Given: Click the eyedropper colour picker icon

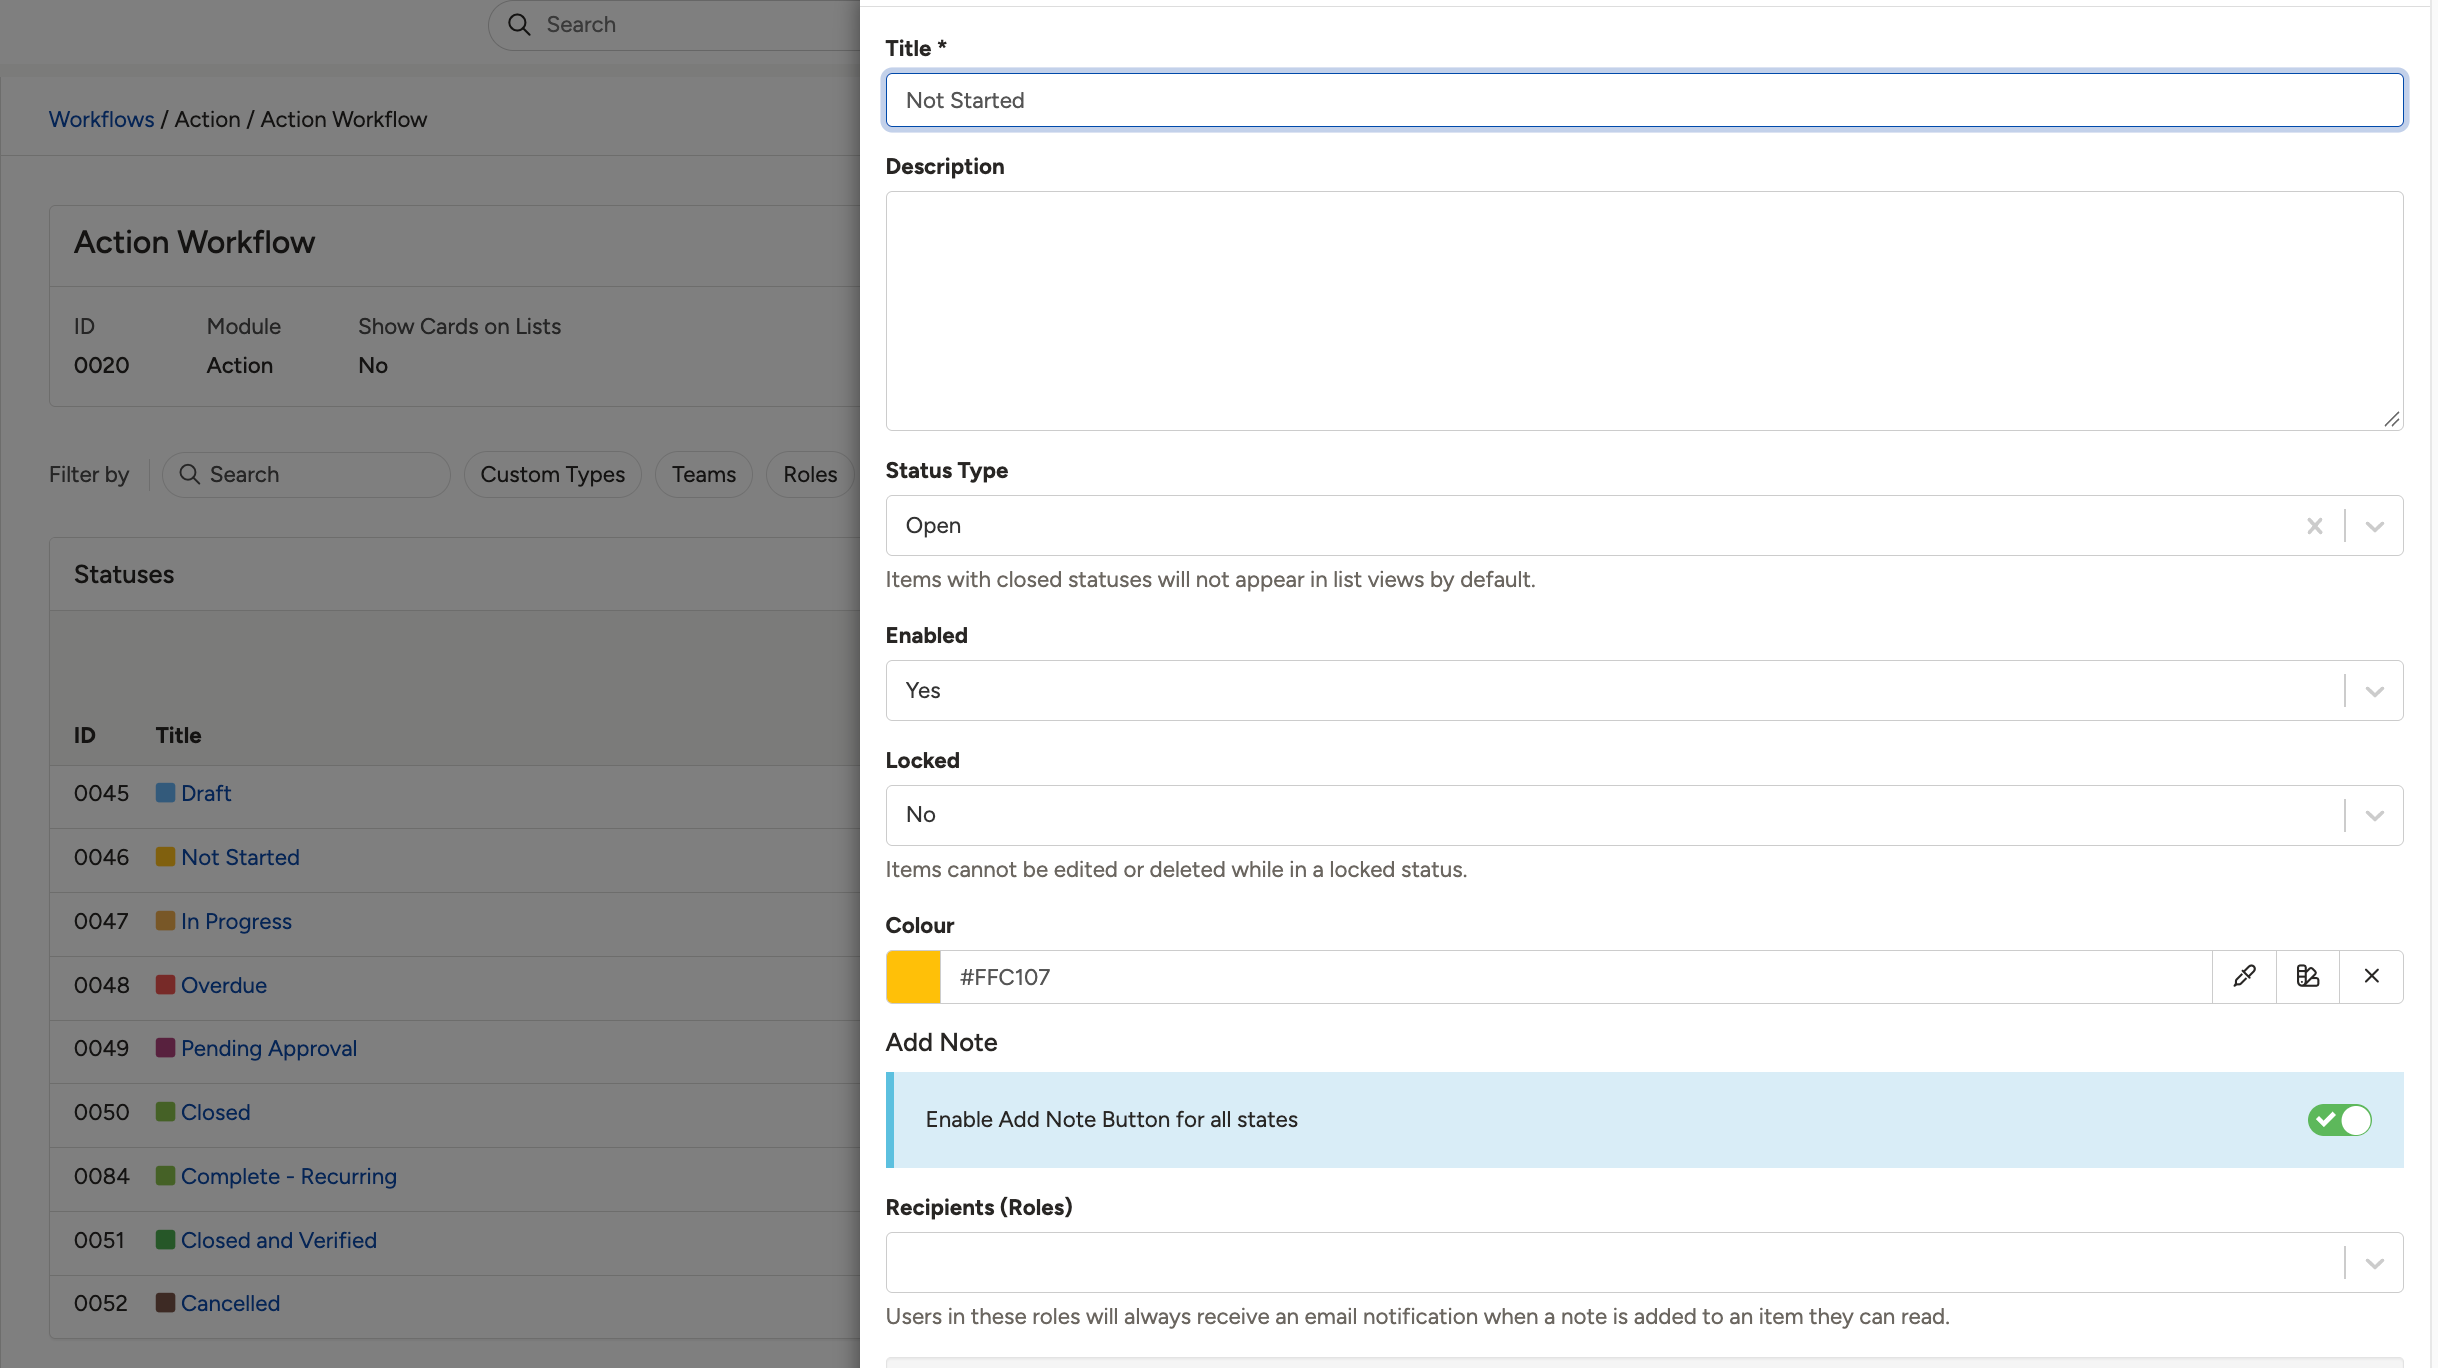Looking at the screenshot, I should [2244, 976].
